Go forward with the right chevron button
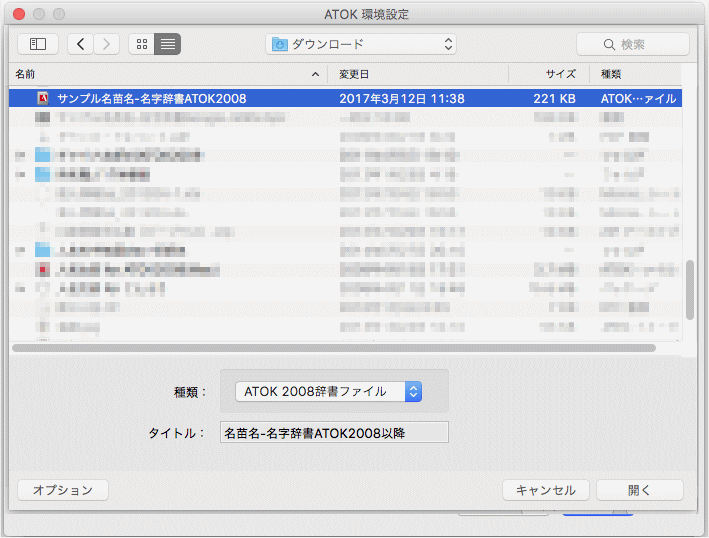Viewport: 709px width, 538px height. click(x=107, y=44)
